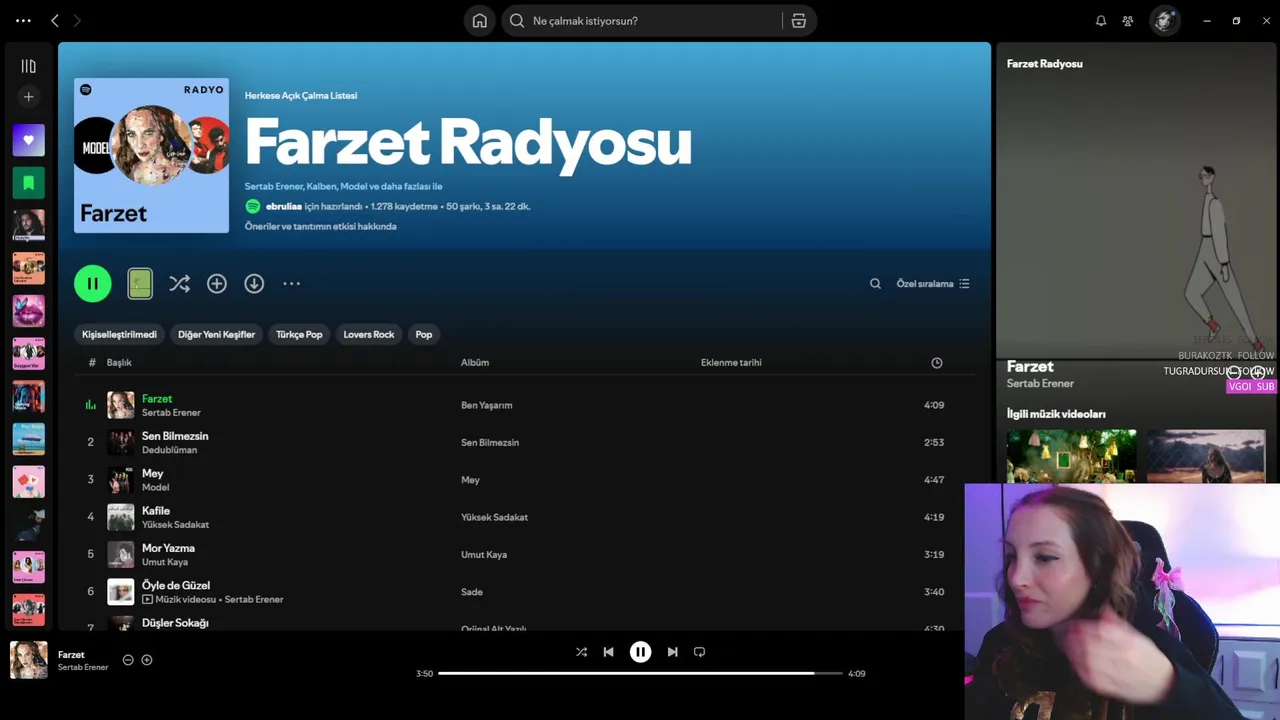This screenshot has height=720, width=1280.
Task: Pause playback in the player bar
Action: coord(640,652)
